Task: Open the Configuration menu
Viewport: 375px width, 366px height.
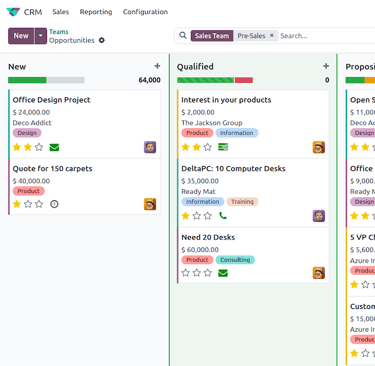Action: 145,12
